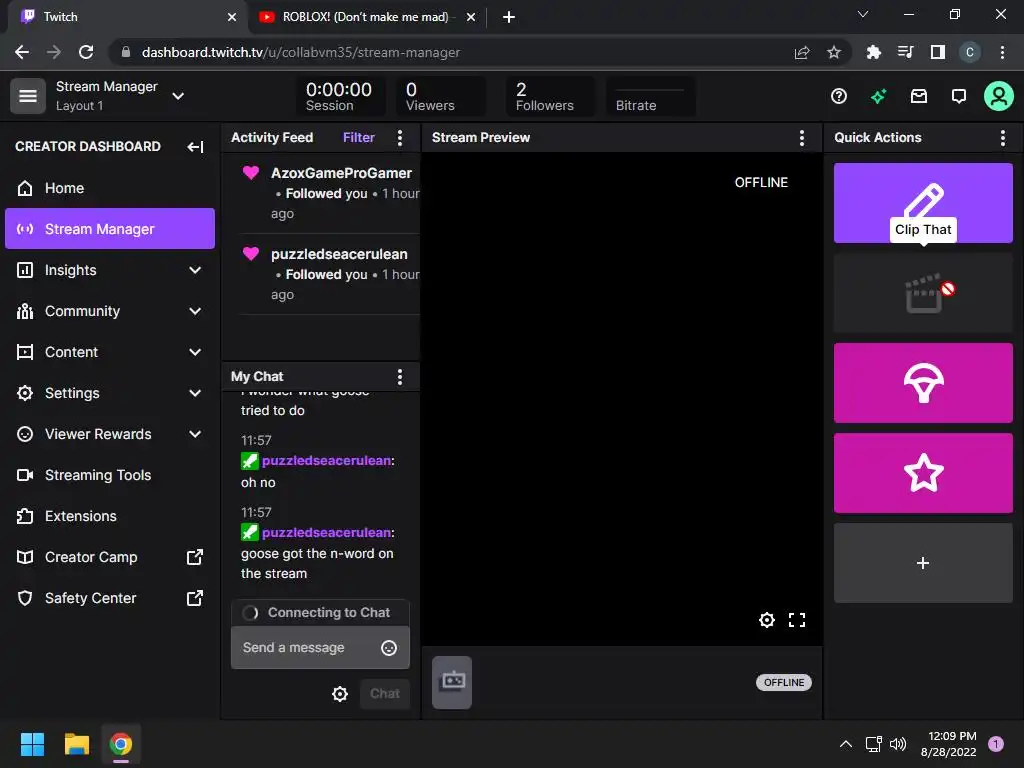The width and height of the screenshot is (1024, 768).
Task: Open Quick Actions three-dot options menu
Action: [x=1002, y=137]
